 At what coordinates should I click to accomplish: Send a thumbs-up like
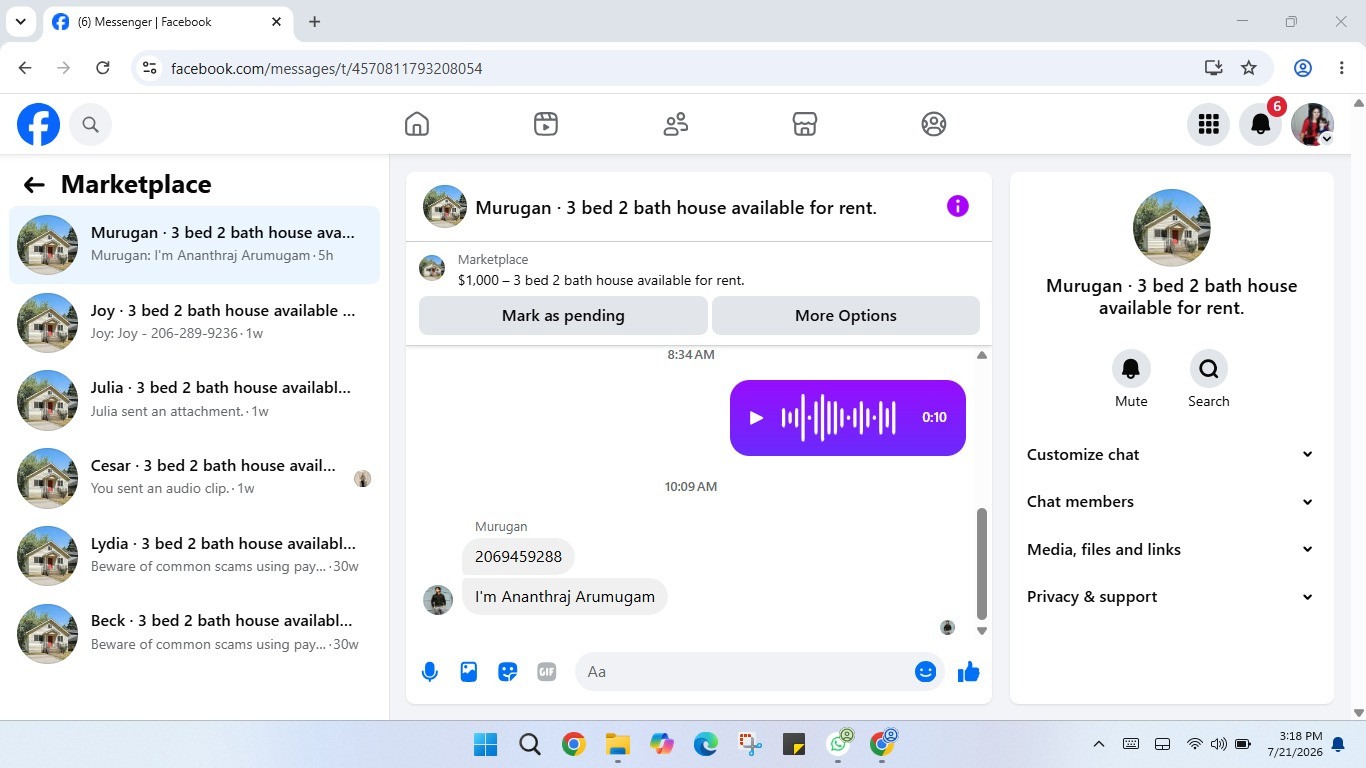[x=968, y=672]
